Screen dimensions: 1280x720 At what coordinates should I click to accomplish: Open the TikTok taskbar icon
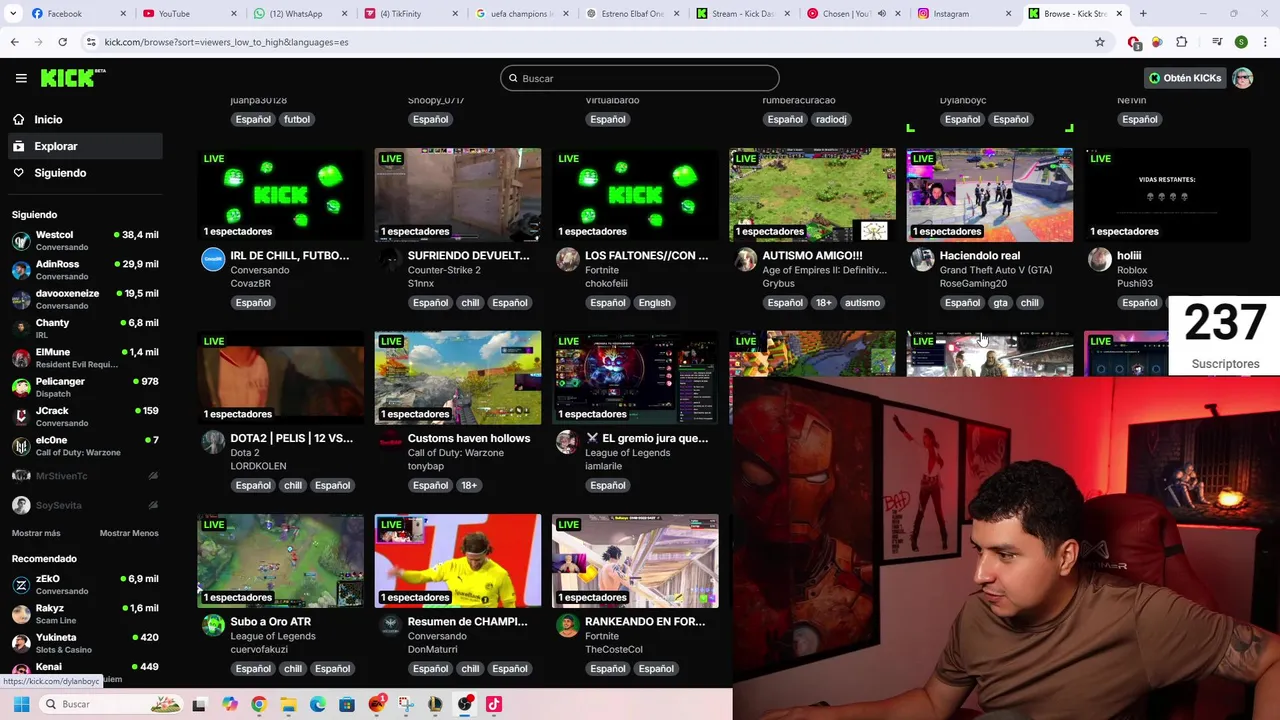(x=494, y=704)
